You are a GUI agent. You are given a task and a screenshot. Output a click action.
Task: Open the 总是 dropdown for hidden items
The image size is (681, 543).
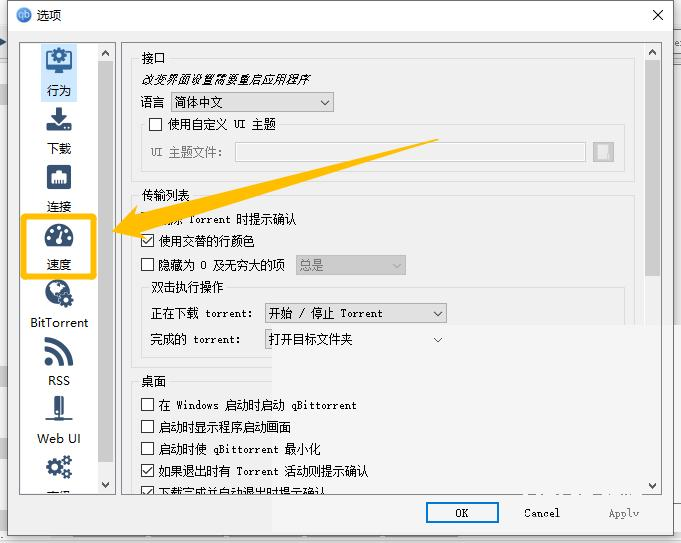(351, 265)
